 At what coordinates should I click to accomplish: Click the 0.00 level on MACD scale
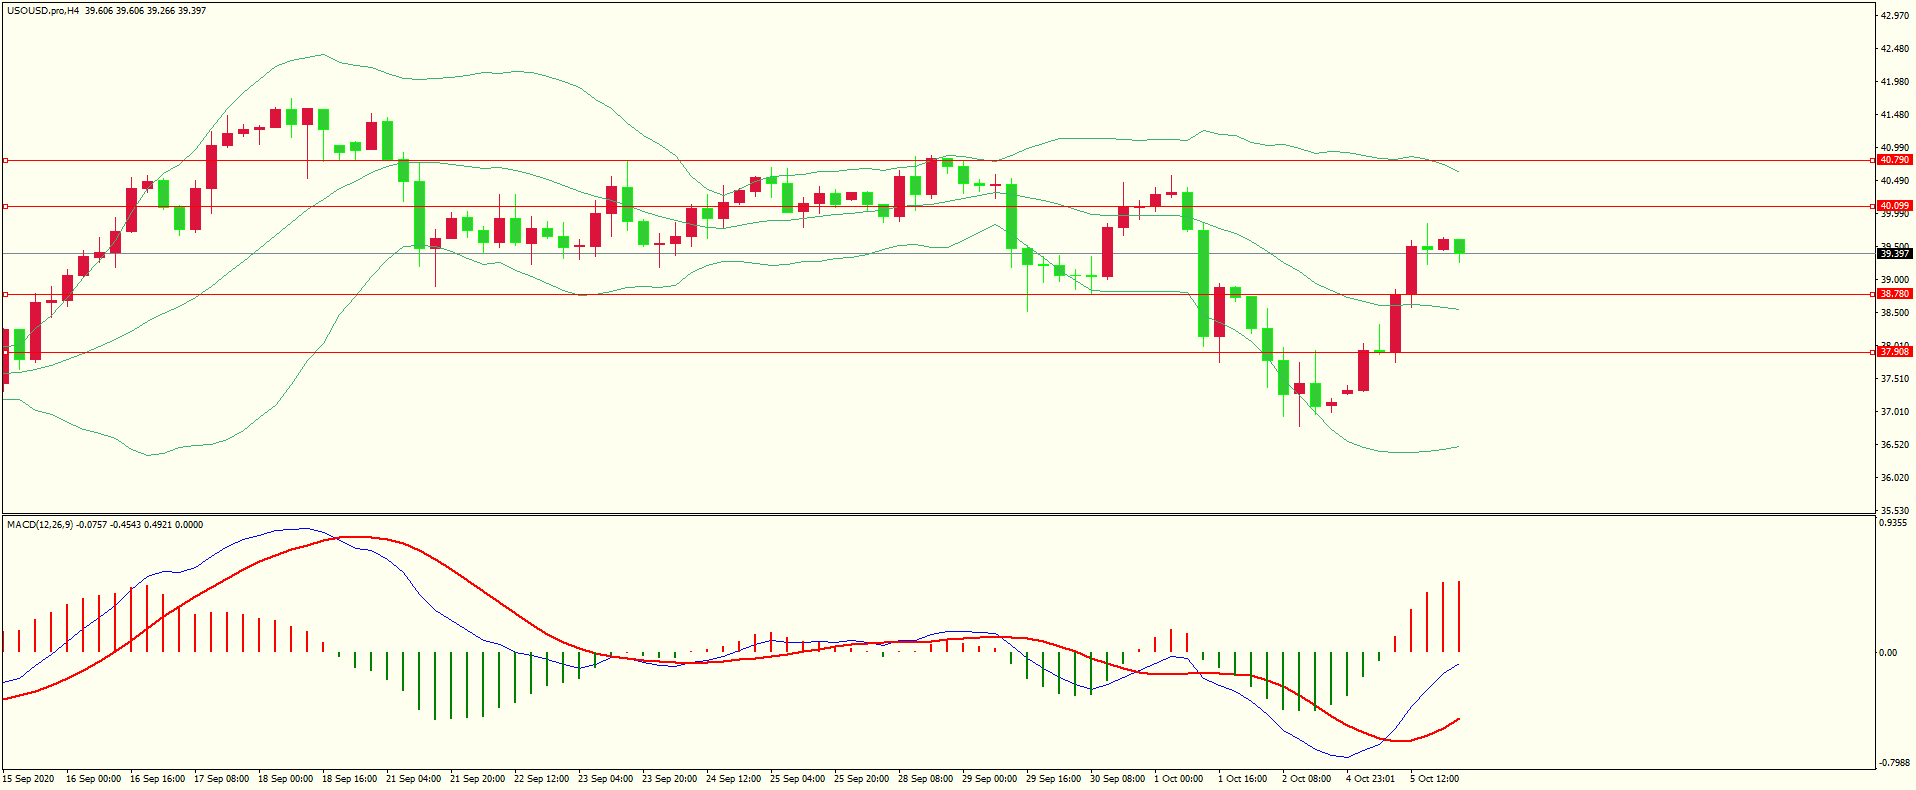(x=1887, y=653)
